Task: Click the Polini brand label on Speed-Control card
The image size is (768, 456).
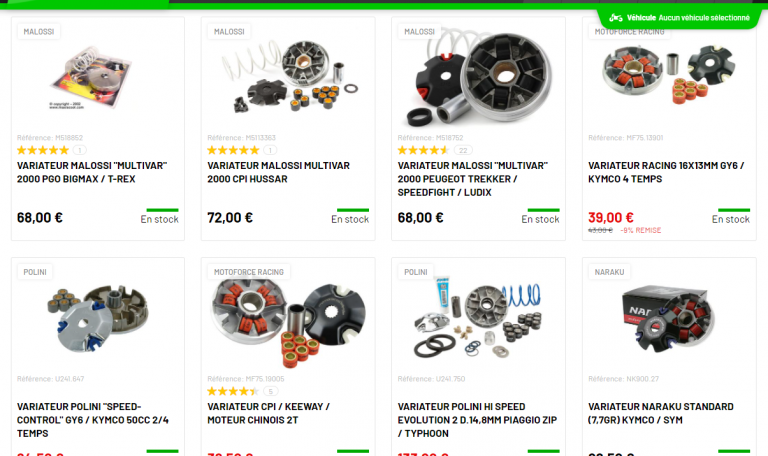Action: tap(35, 272)
